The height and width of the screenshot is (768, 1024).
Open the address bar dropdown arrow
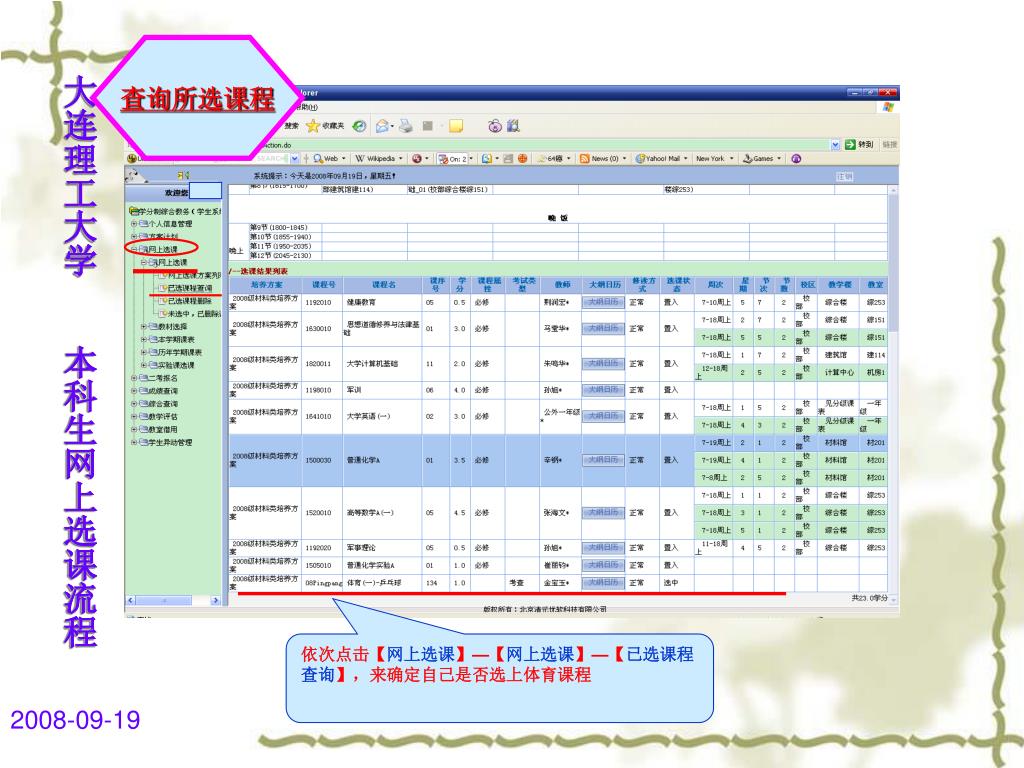pos(835,144)
